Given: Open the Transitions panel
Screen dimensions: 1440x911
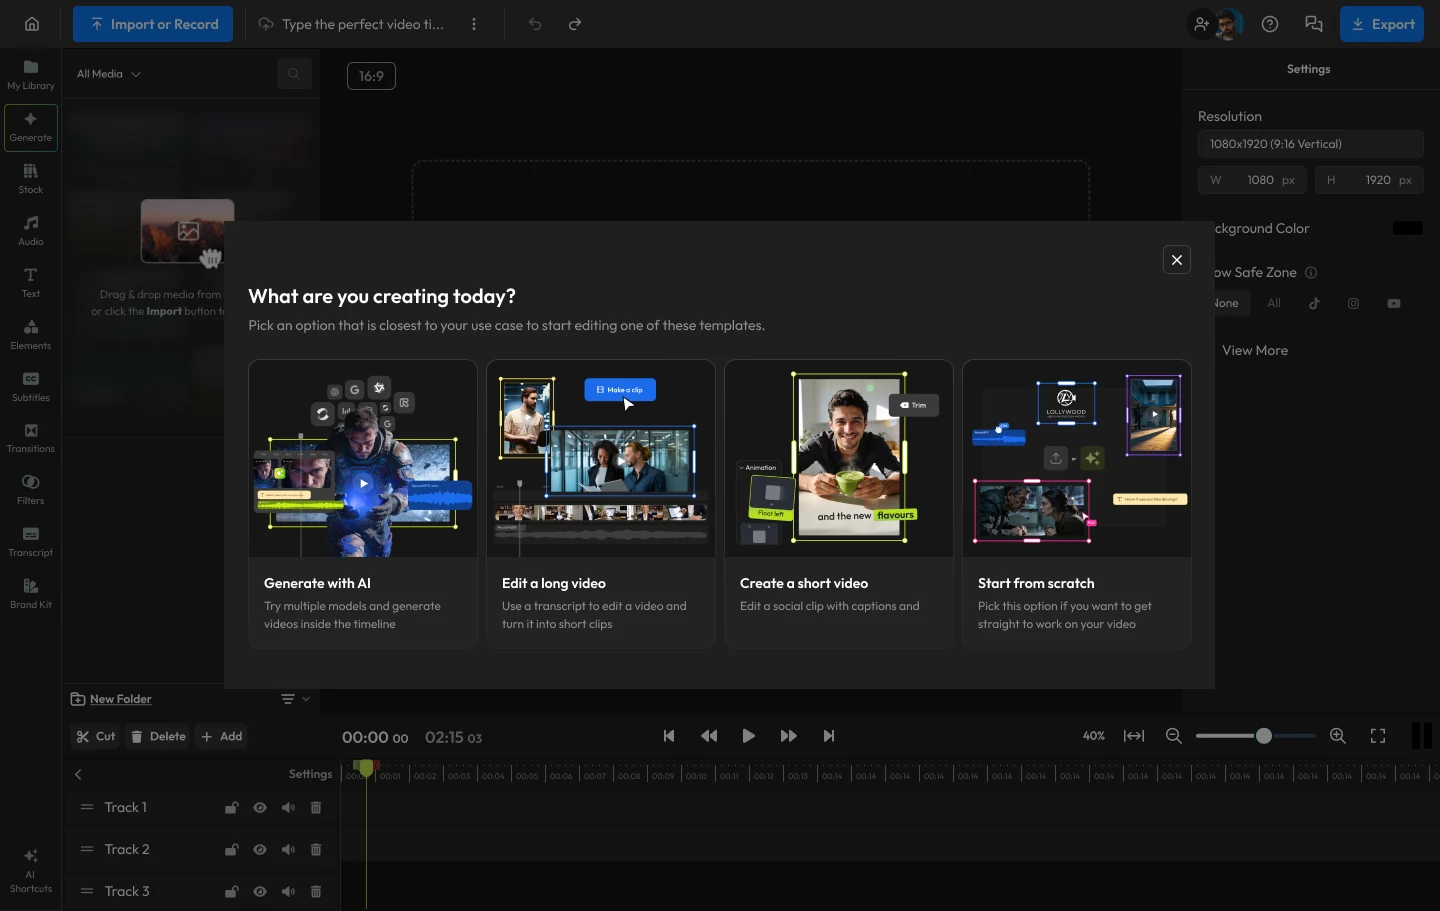Looking at the screenshot, I should [x=31, y=438].
